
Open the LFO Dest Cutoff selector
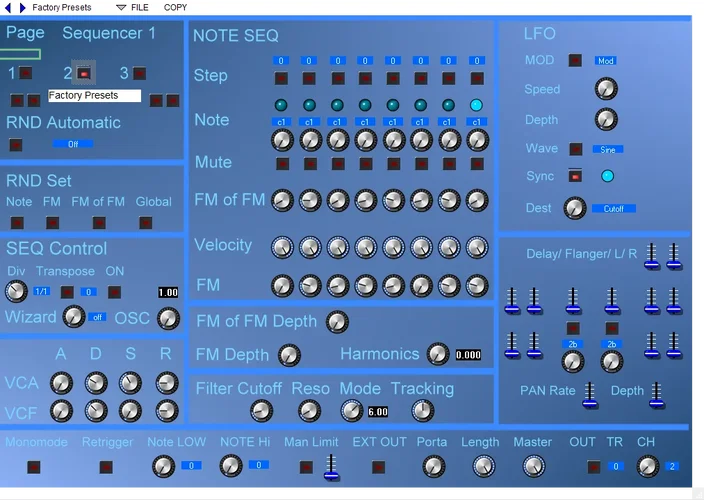point(613,209)
